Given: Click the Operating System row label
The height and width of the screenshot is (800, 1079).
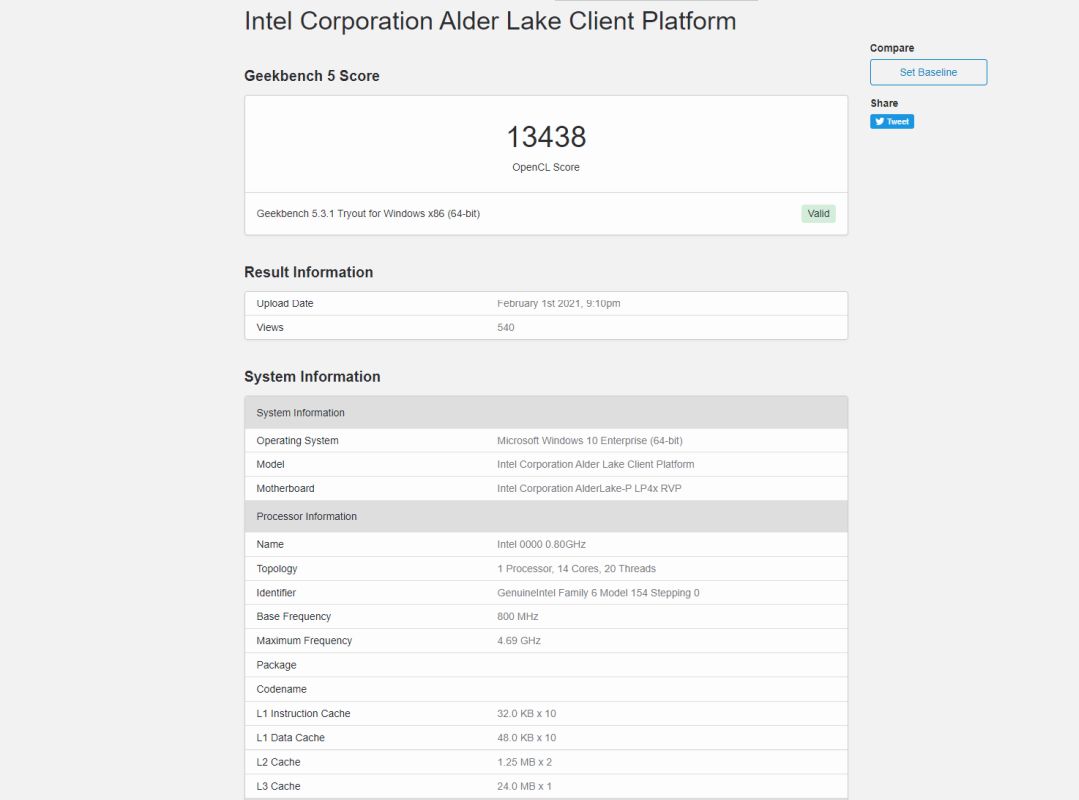Looking at the screenshot, I should coord(297,440).
